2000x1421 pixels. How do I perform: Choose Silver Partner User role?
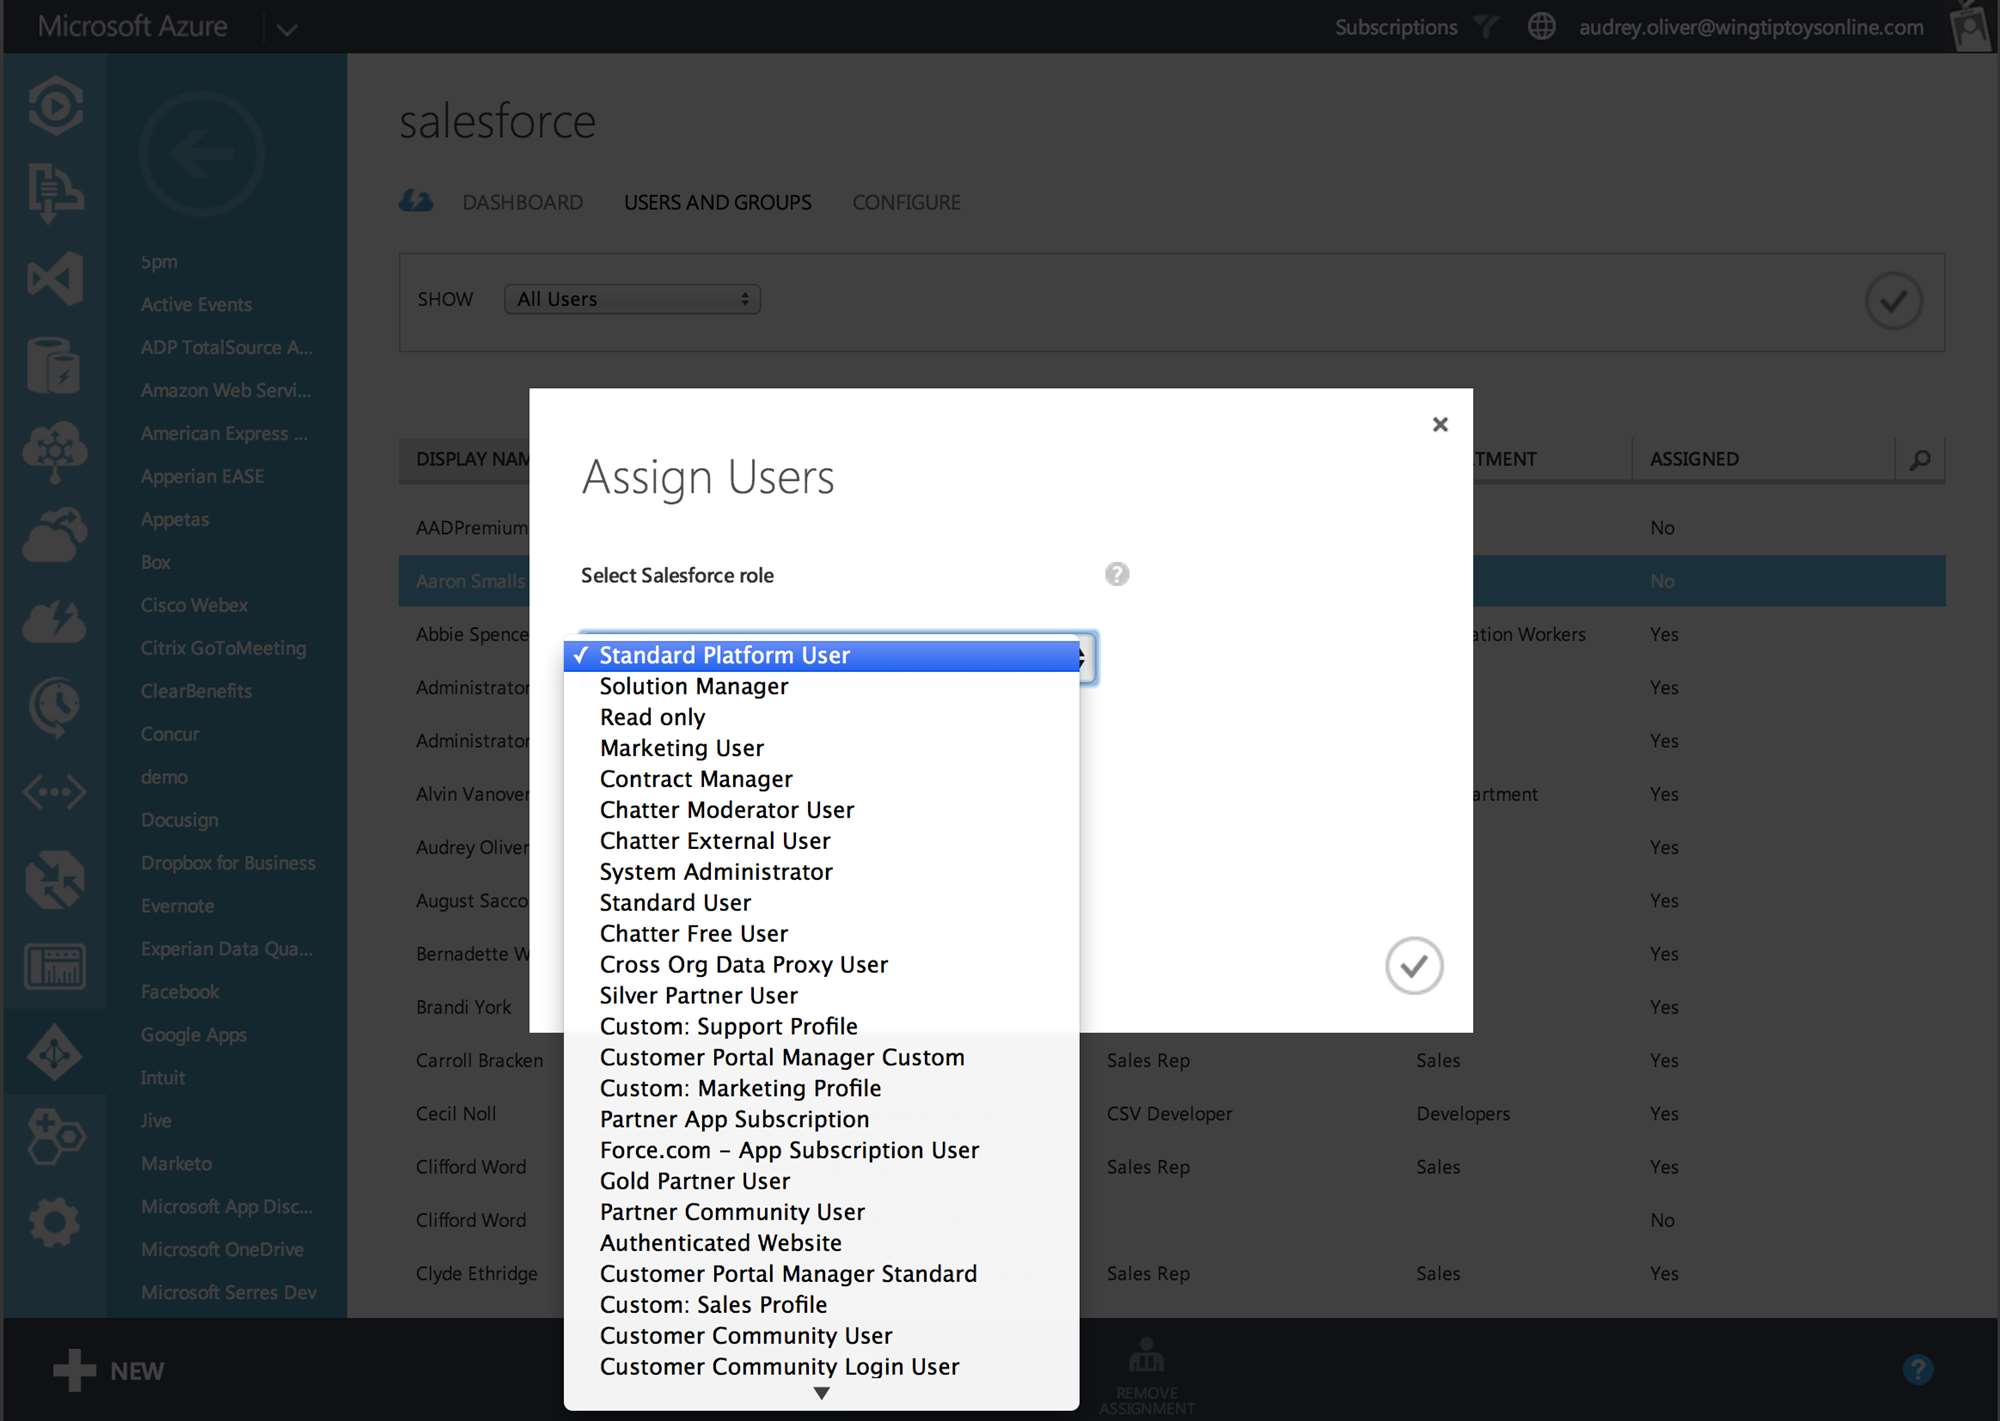click(x=821, y=996)
